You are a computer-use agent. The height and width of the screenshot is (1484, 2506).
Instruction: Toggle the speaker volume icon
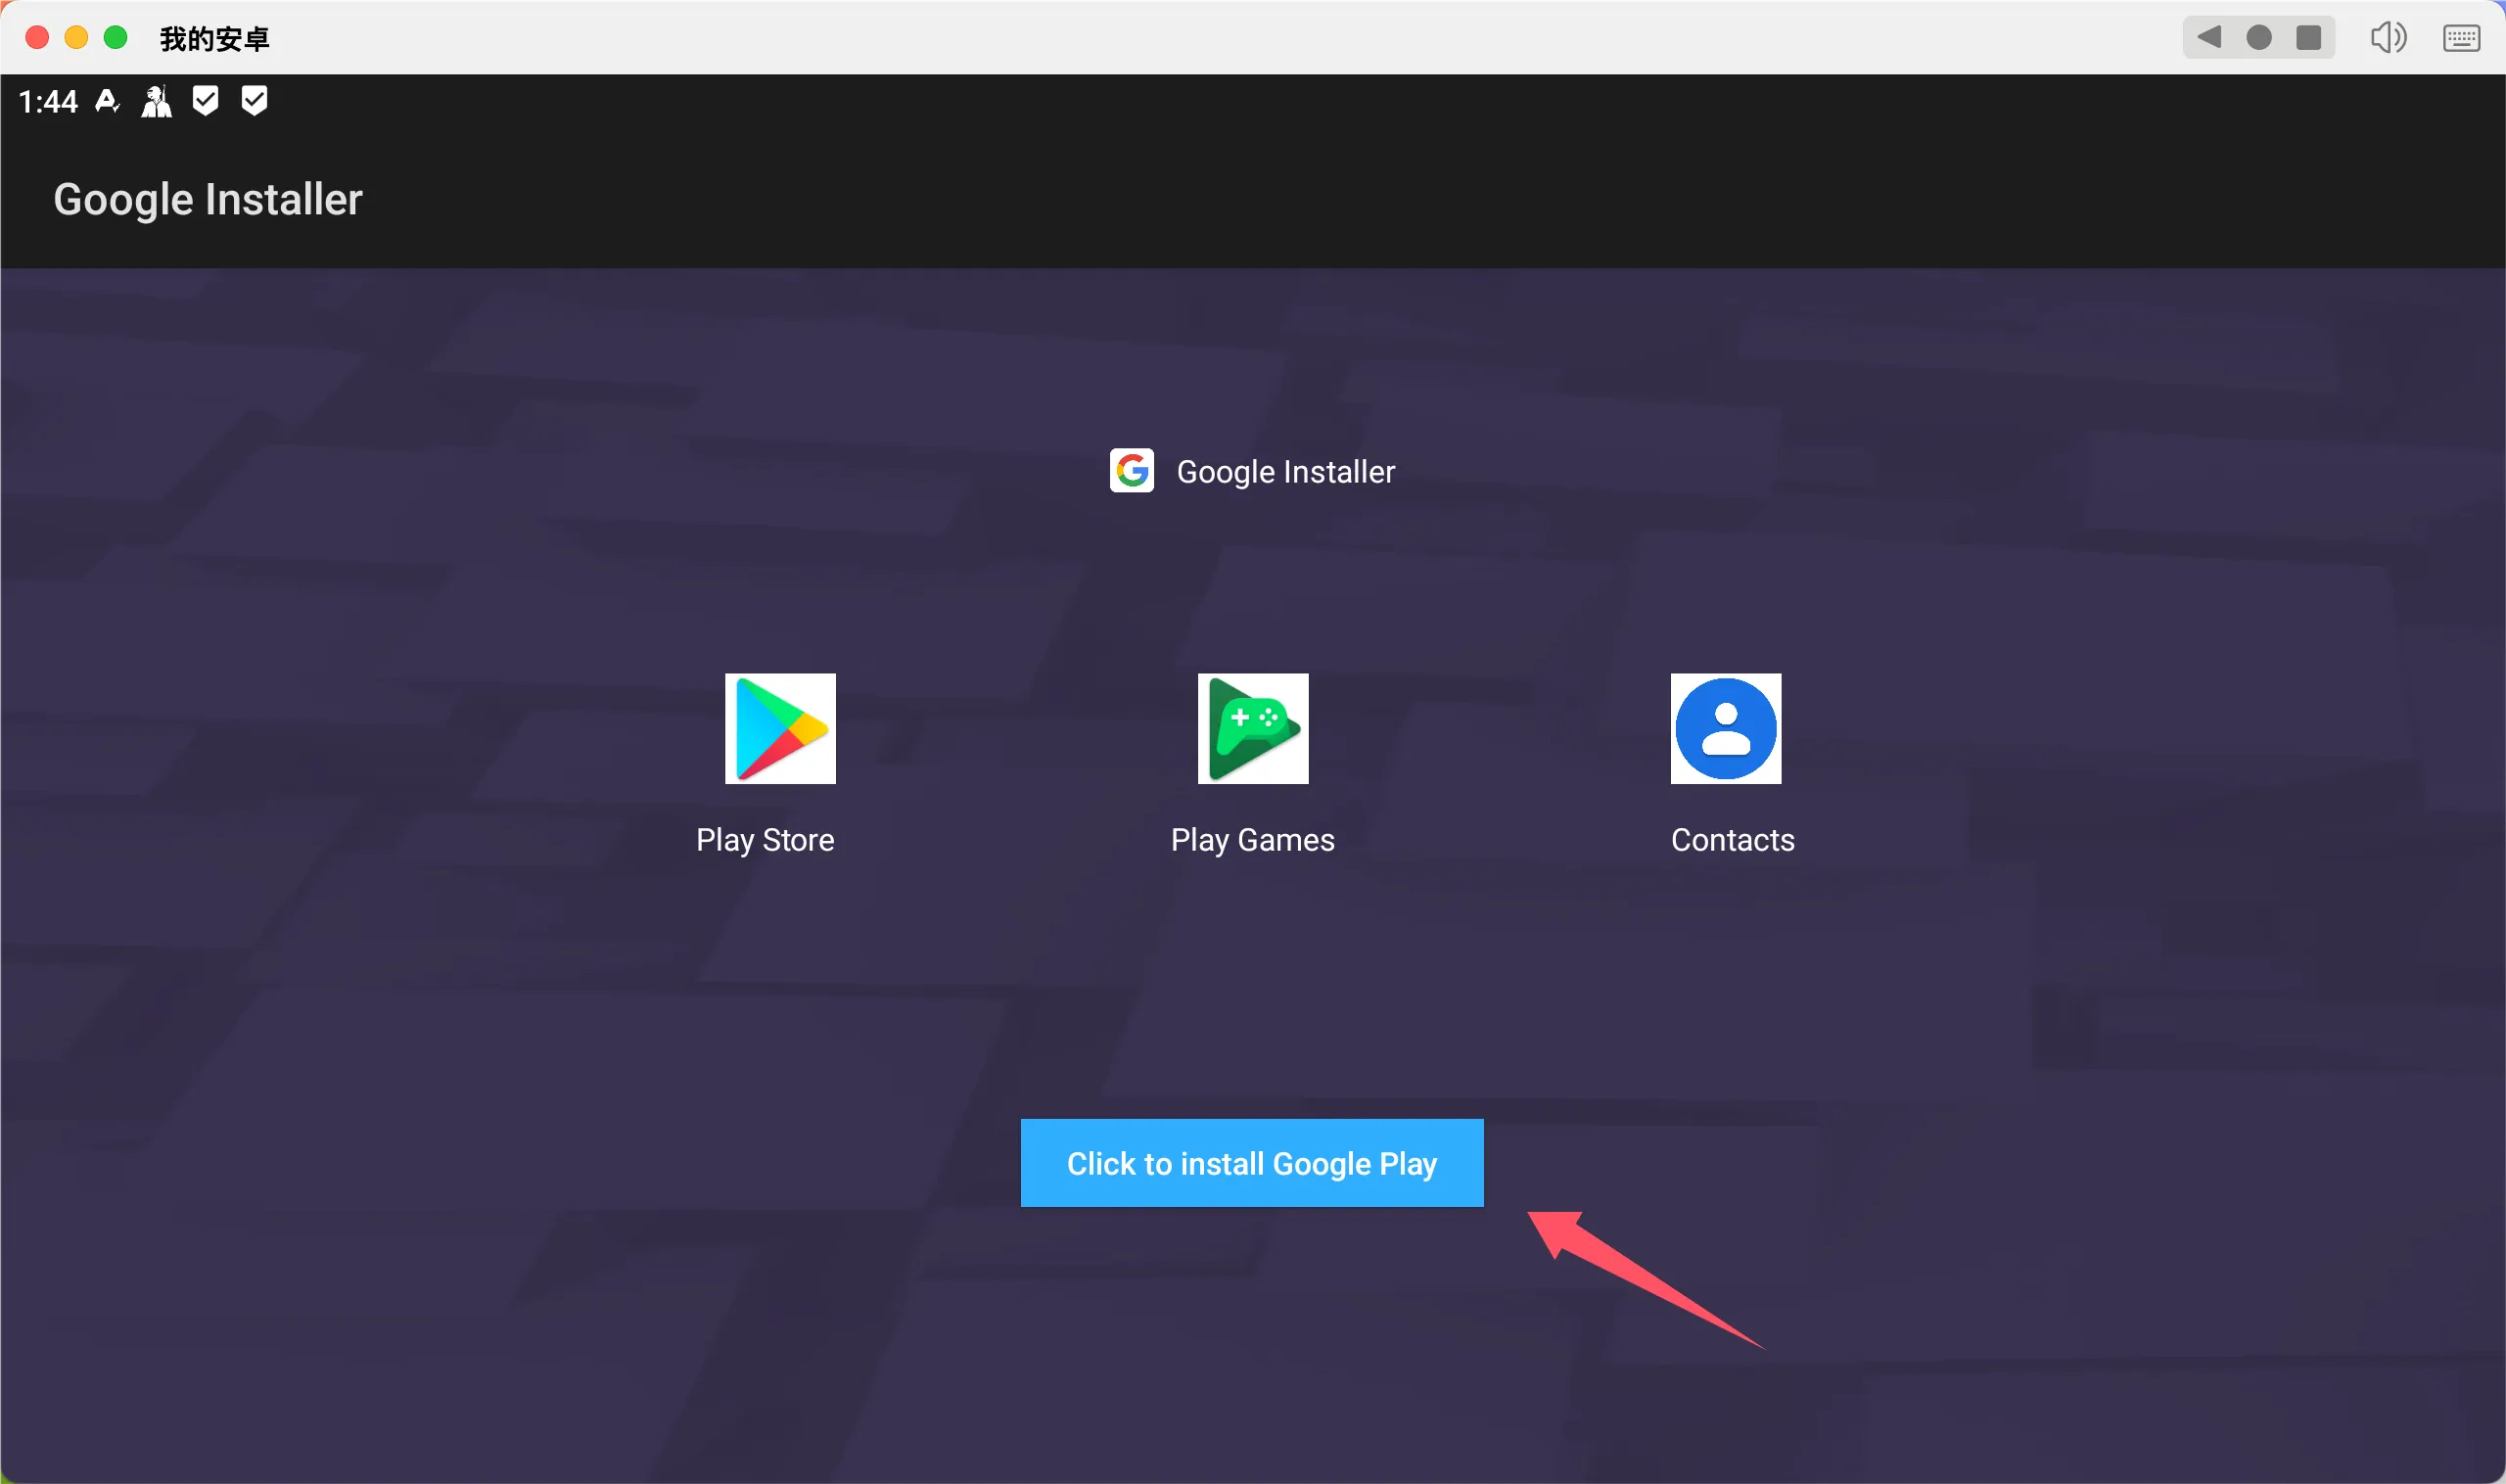click(2388, 38)
